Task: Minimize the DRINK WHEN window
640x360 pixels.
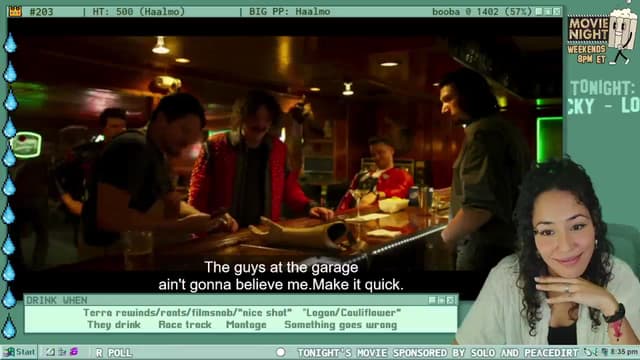Action: click(x=432, y=300)
